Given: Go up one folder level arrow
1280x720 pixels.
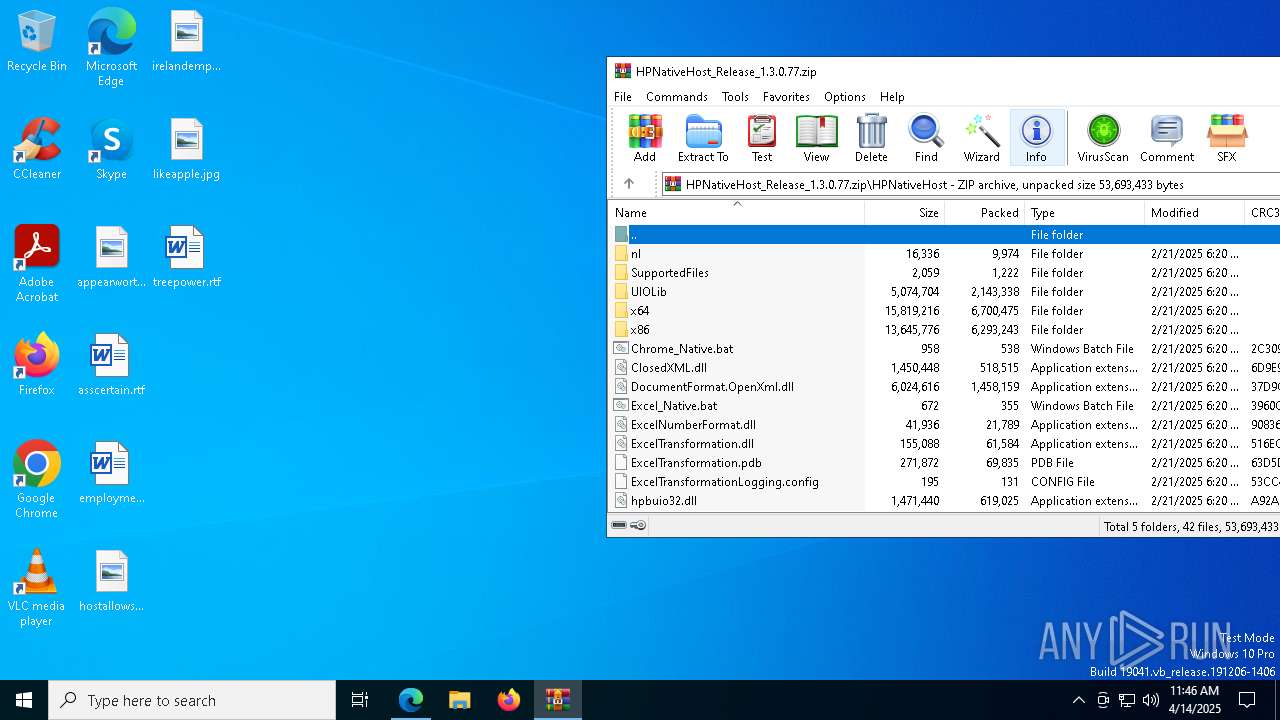Looking at the screenshot, I should pos(629,184).
